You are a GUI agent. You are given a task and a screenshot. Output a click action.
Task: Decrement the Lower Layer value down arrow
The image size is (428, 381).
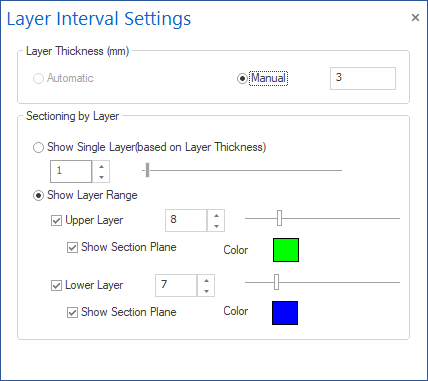coord(206,291)
